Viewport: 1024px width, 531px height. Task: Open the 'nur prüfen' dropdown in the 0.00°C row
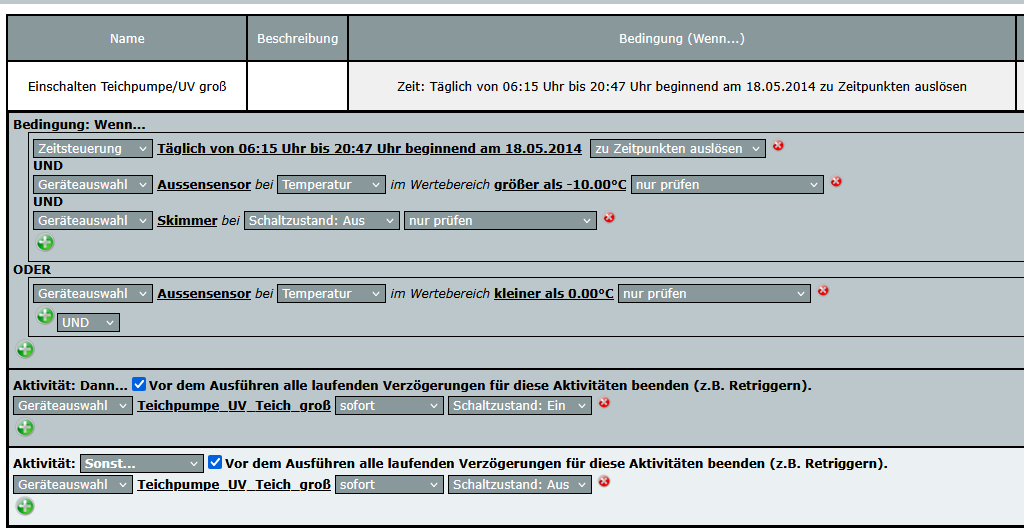pos(714,294)
